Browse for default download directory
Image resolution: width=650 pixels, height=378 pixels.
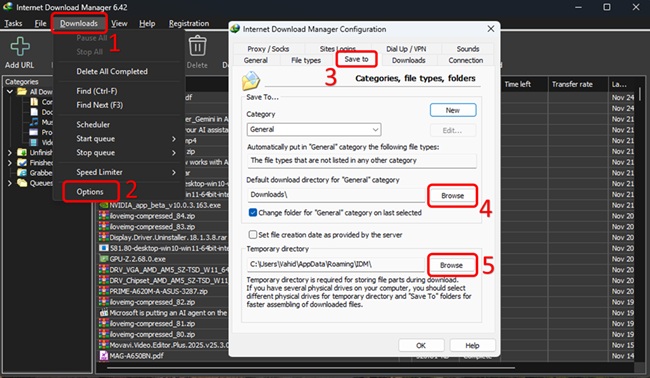pos(452,196)
